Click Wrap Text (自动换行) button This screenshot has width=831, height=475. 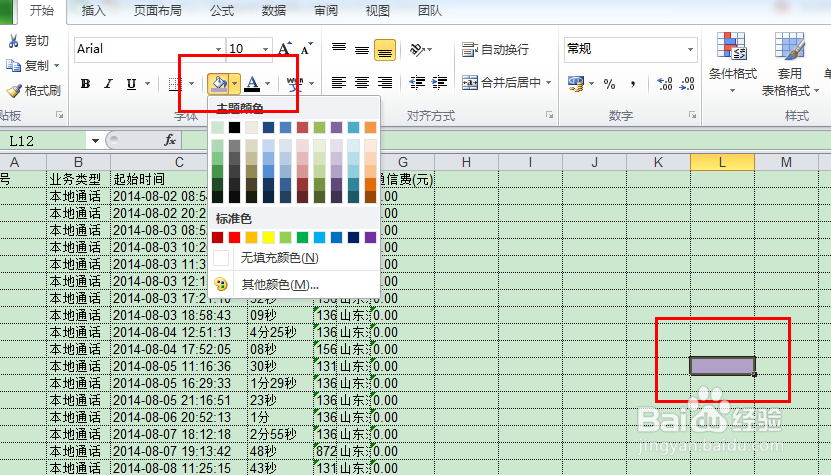(x=495, y=49)
